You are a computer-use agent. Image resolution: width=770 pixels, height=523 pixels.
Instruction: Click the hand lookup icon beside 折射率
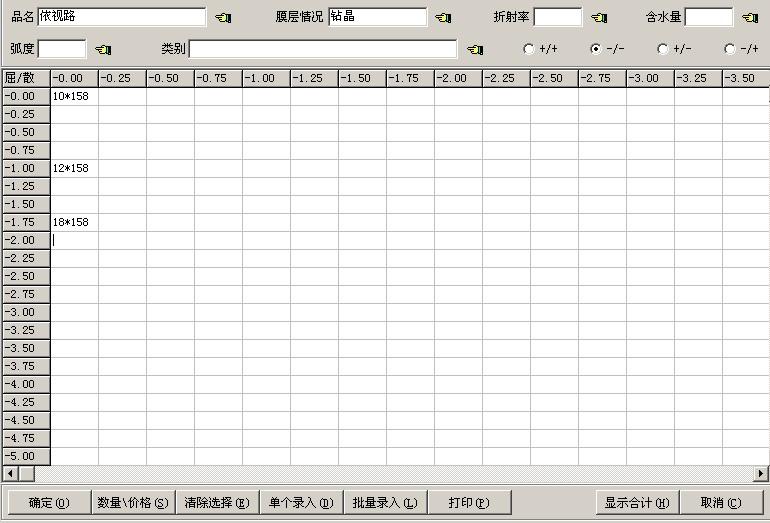click(599, 17)
